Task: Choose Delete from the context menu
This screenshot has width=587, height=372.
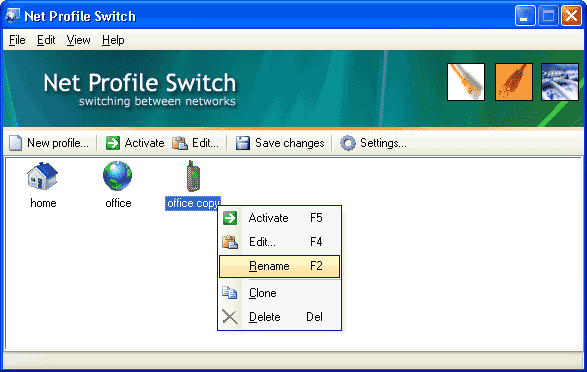Action: [279, 317]
